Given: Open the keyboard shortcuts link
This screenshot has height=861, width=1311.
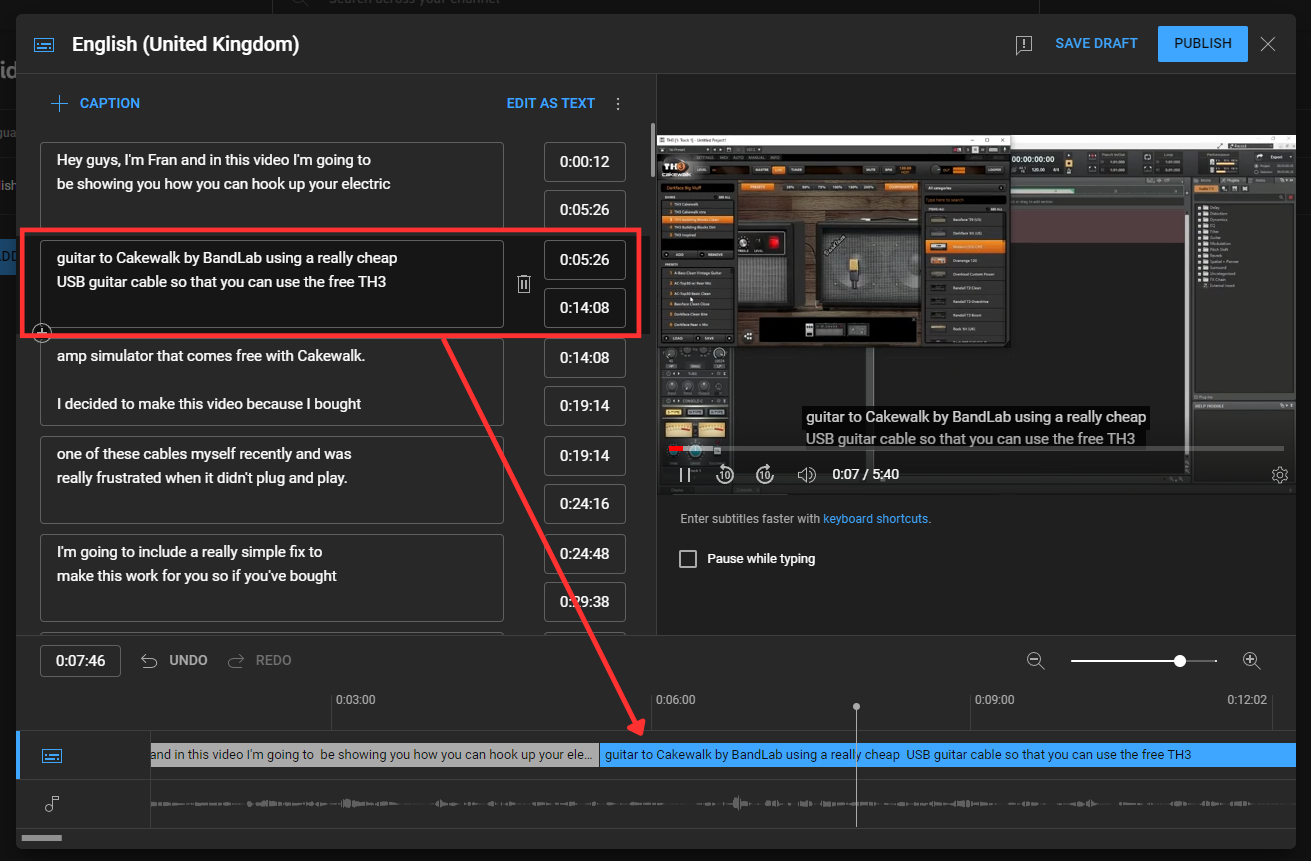Looking at the screenshot, I should [876, 519].
